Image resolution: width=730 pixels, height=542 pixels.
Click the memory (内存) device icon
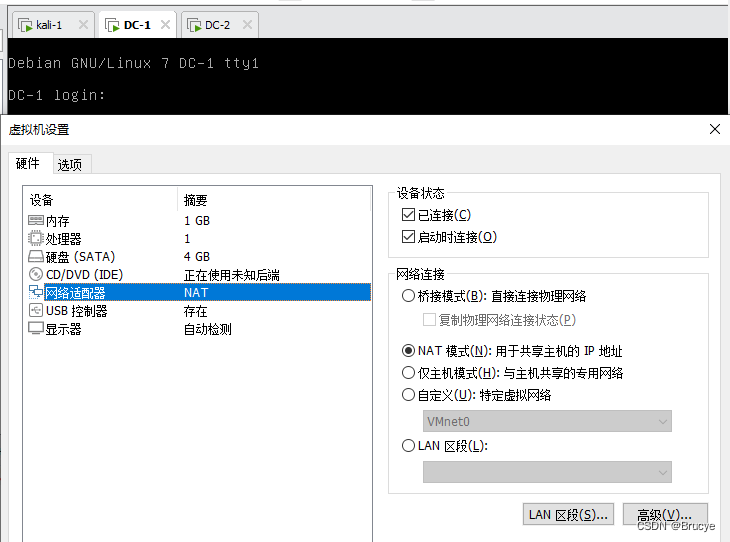pyautogui.click(x=36, y=220)
